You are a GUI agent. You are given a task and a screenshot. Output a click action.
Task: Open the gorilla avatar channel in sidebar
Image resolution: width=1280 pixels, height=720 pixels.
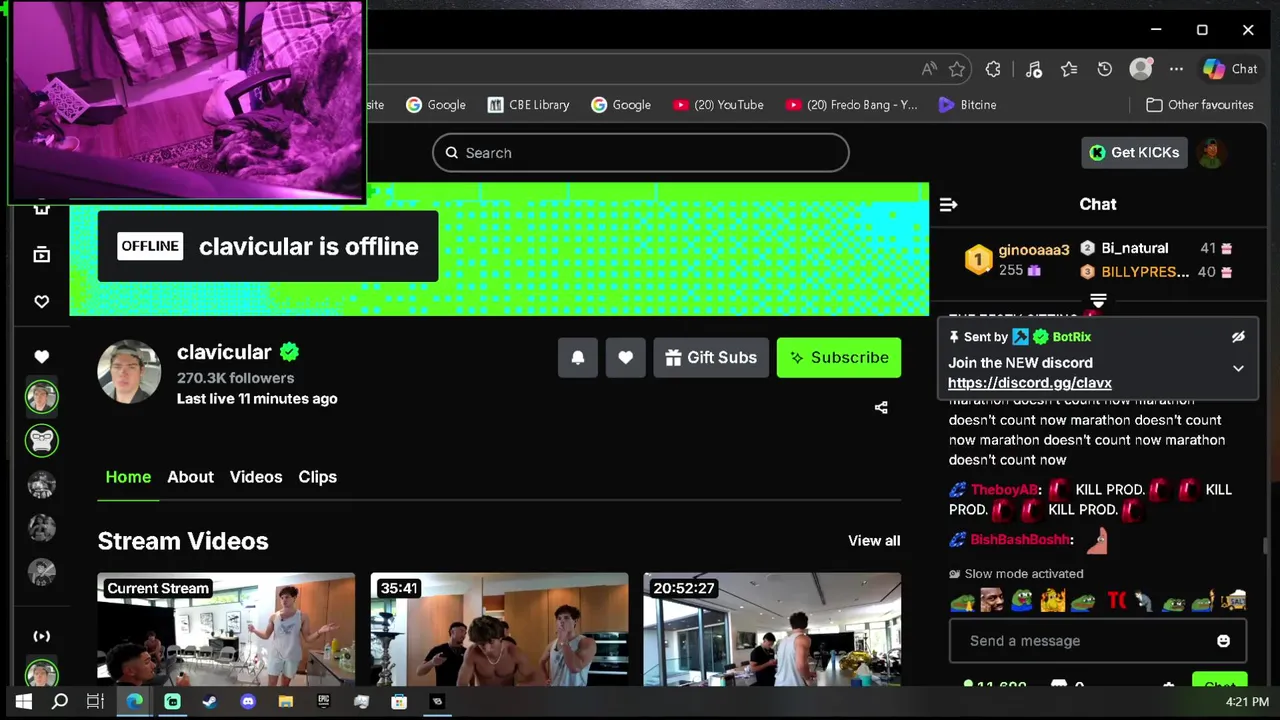pyautogui.click(x=41, y=440)
